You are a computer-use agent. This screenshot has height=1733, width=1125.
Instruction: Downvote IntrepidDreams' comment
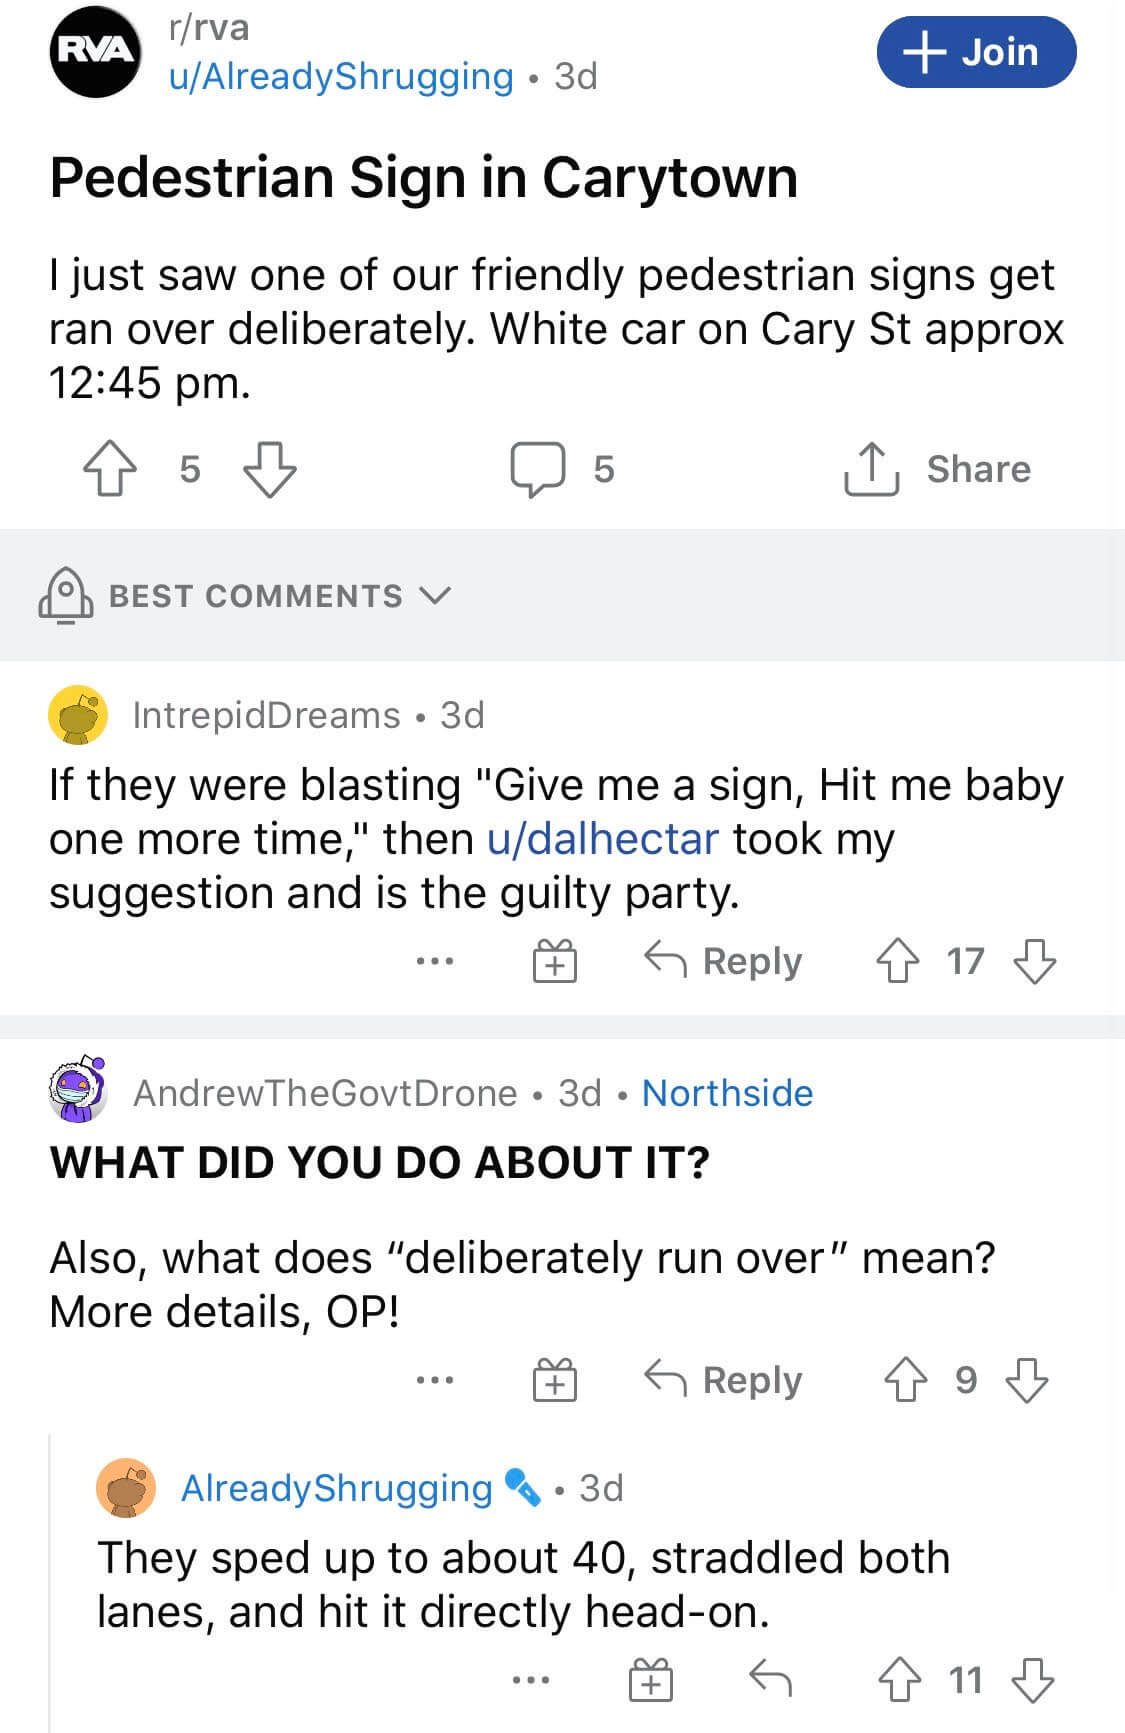coord(1035,962)
